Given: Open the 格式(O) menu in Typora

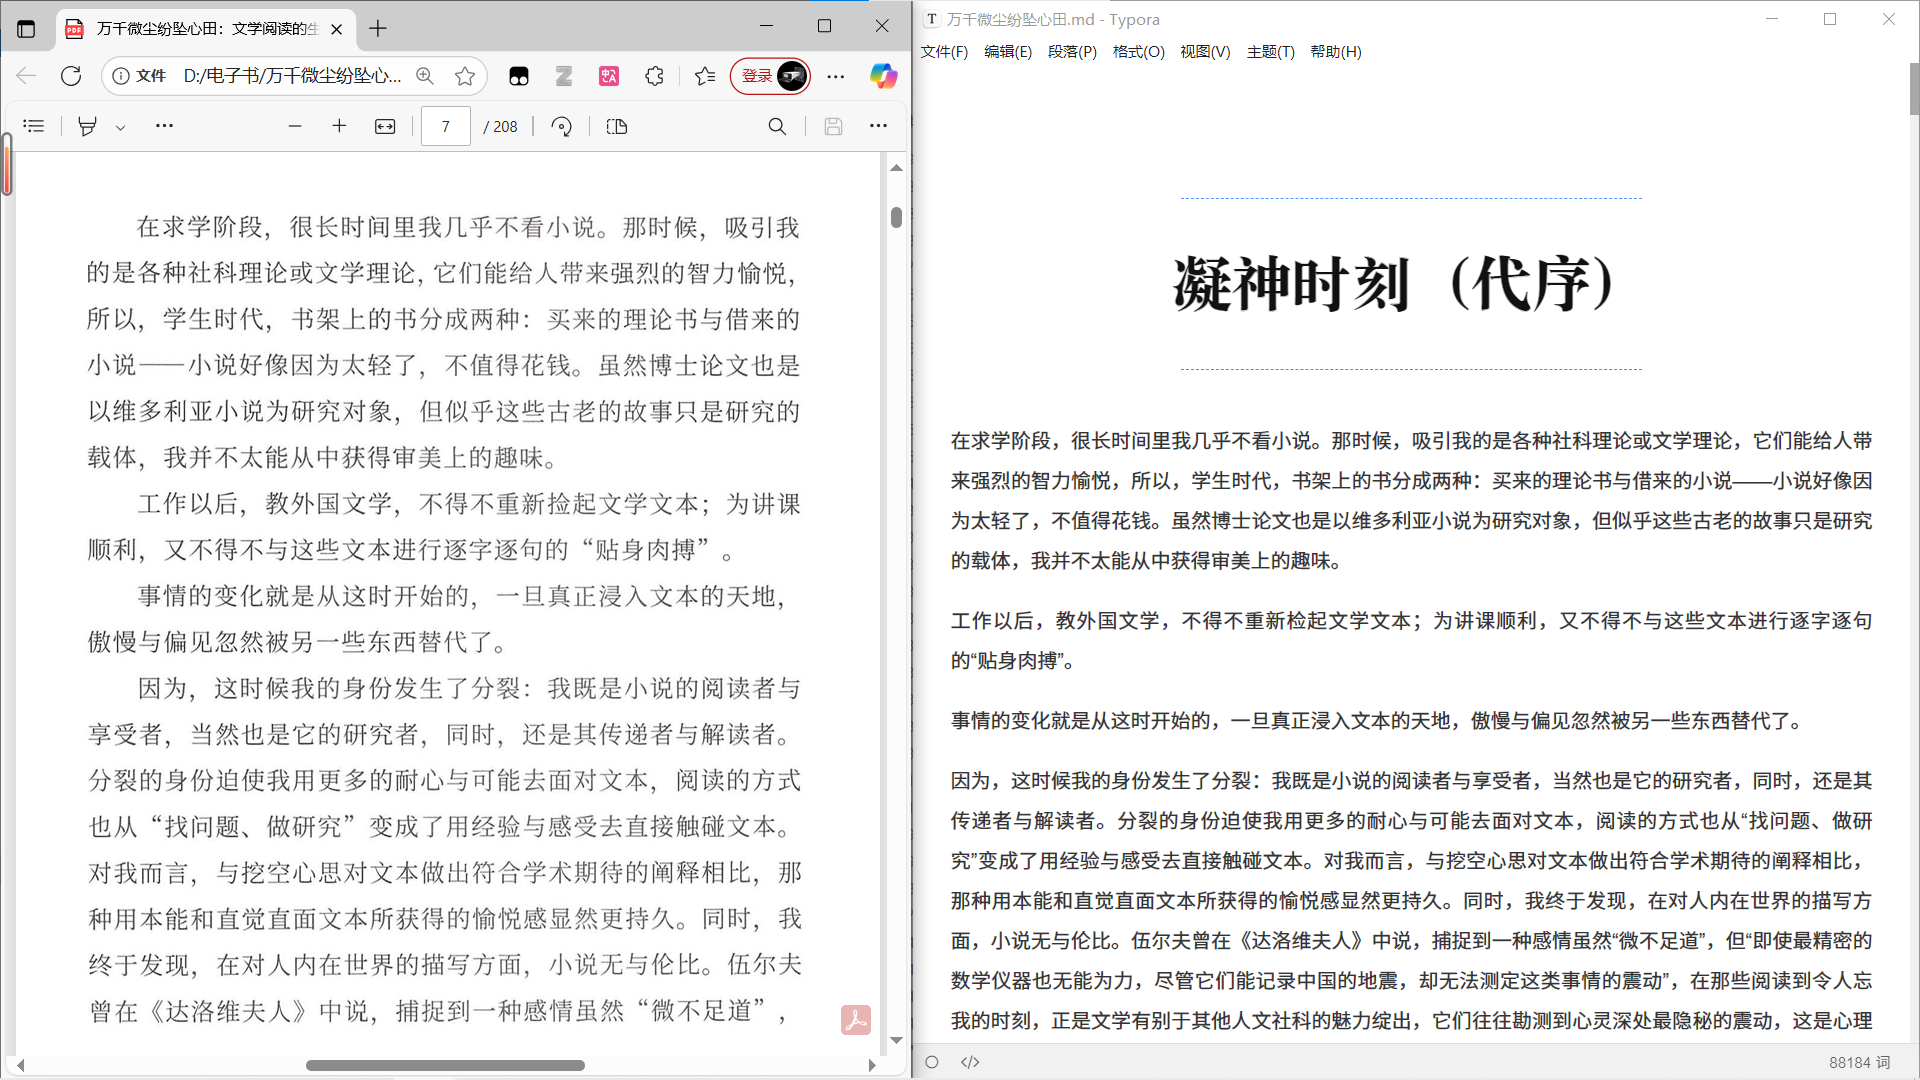Looking at the screenshot, I should 1138,52.
